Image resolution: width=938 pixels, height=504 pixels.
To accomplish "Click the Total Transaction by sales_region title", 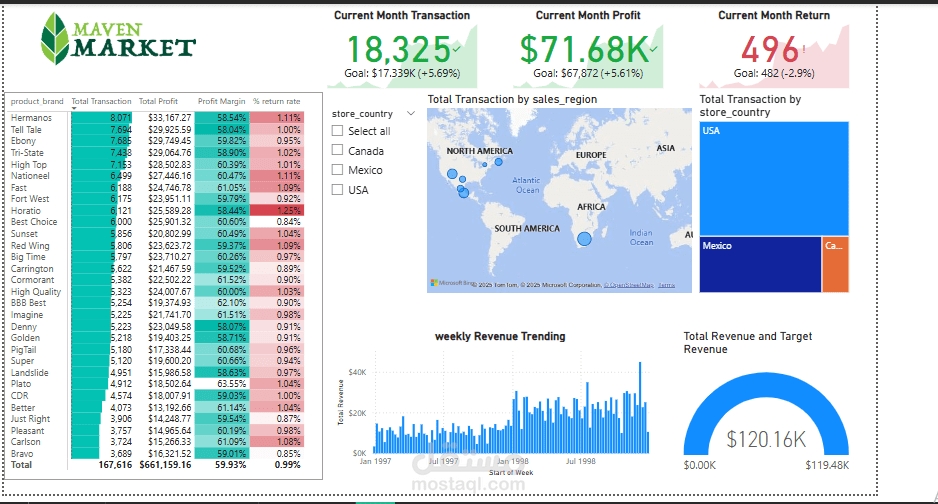I will [x=512, y=99].
